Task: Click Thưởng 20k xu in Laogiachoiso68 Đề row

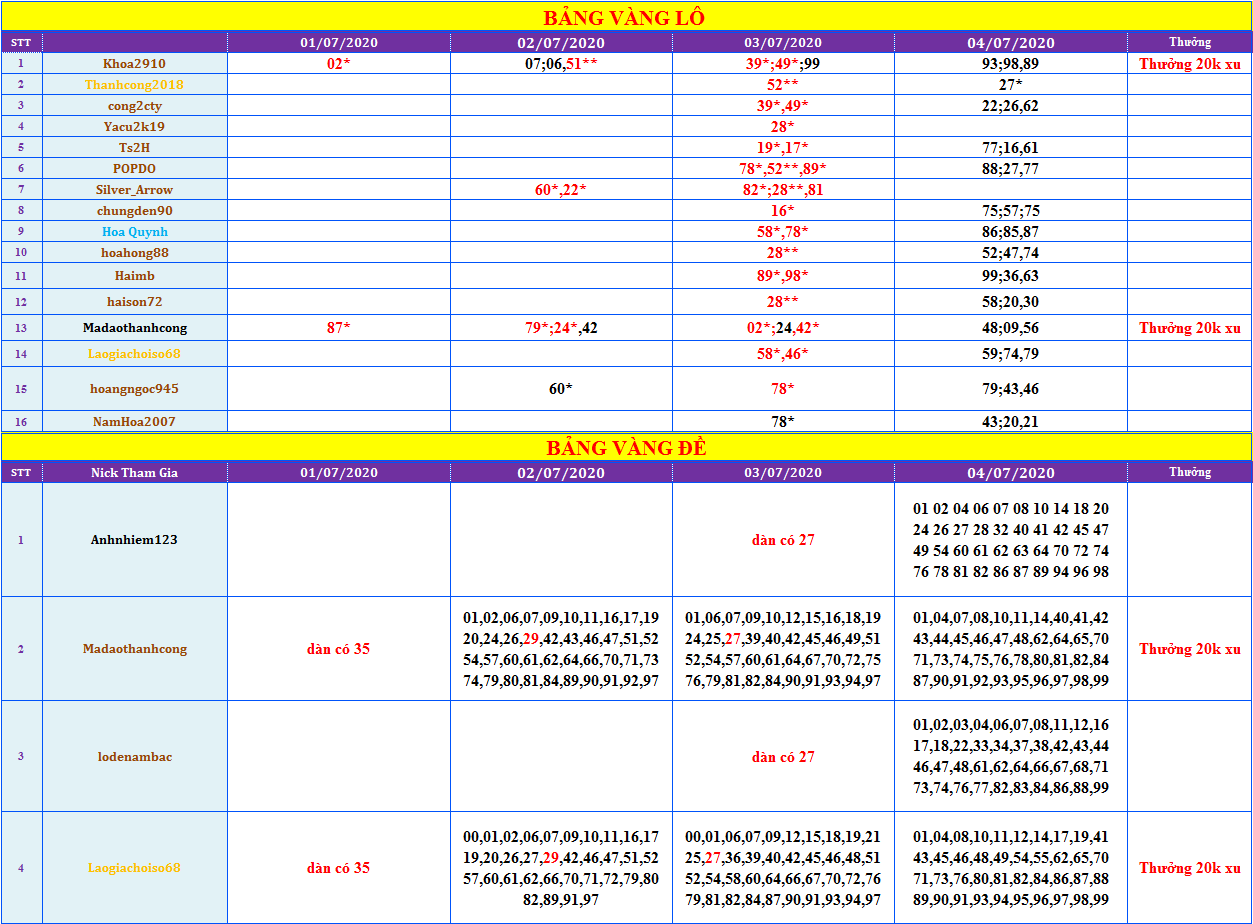Action: pyautogui.click(x=1190, y=868)
